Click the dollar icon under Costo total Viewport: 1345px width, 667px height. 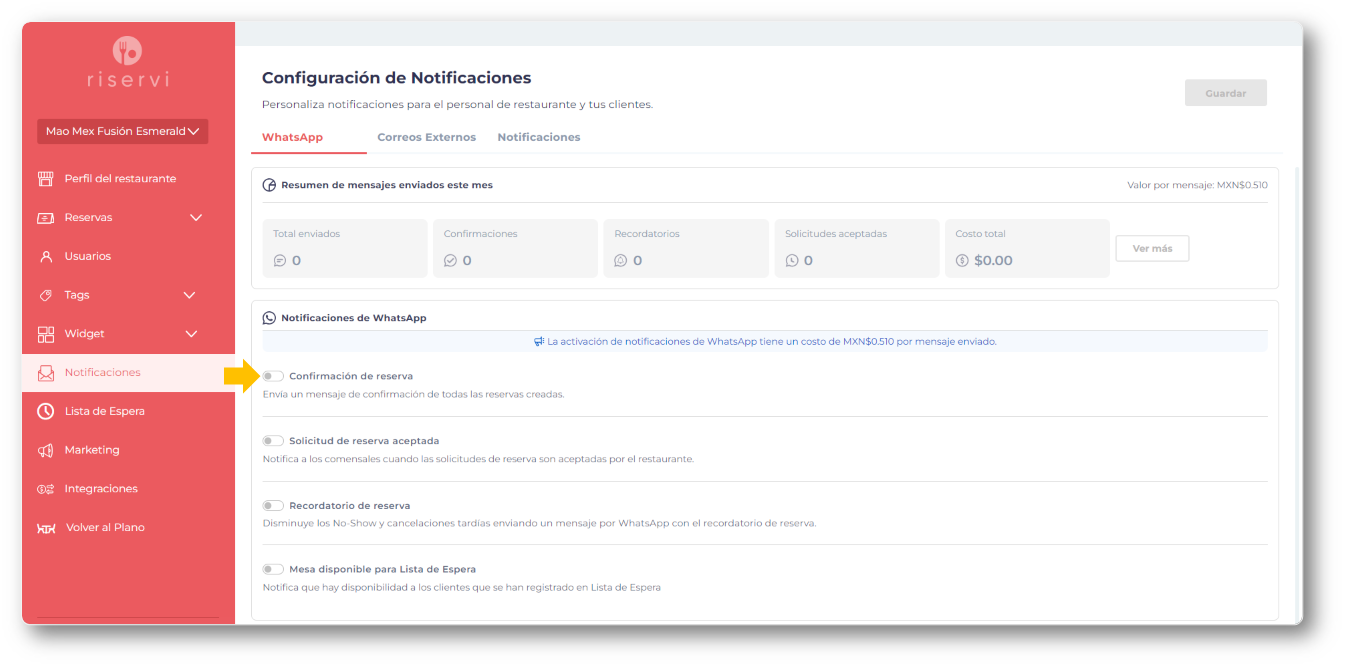pyautogui.click(x=962, y=260)
